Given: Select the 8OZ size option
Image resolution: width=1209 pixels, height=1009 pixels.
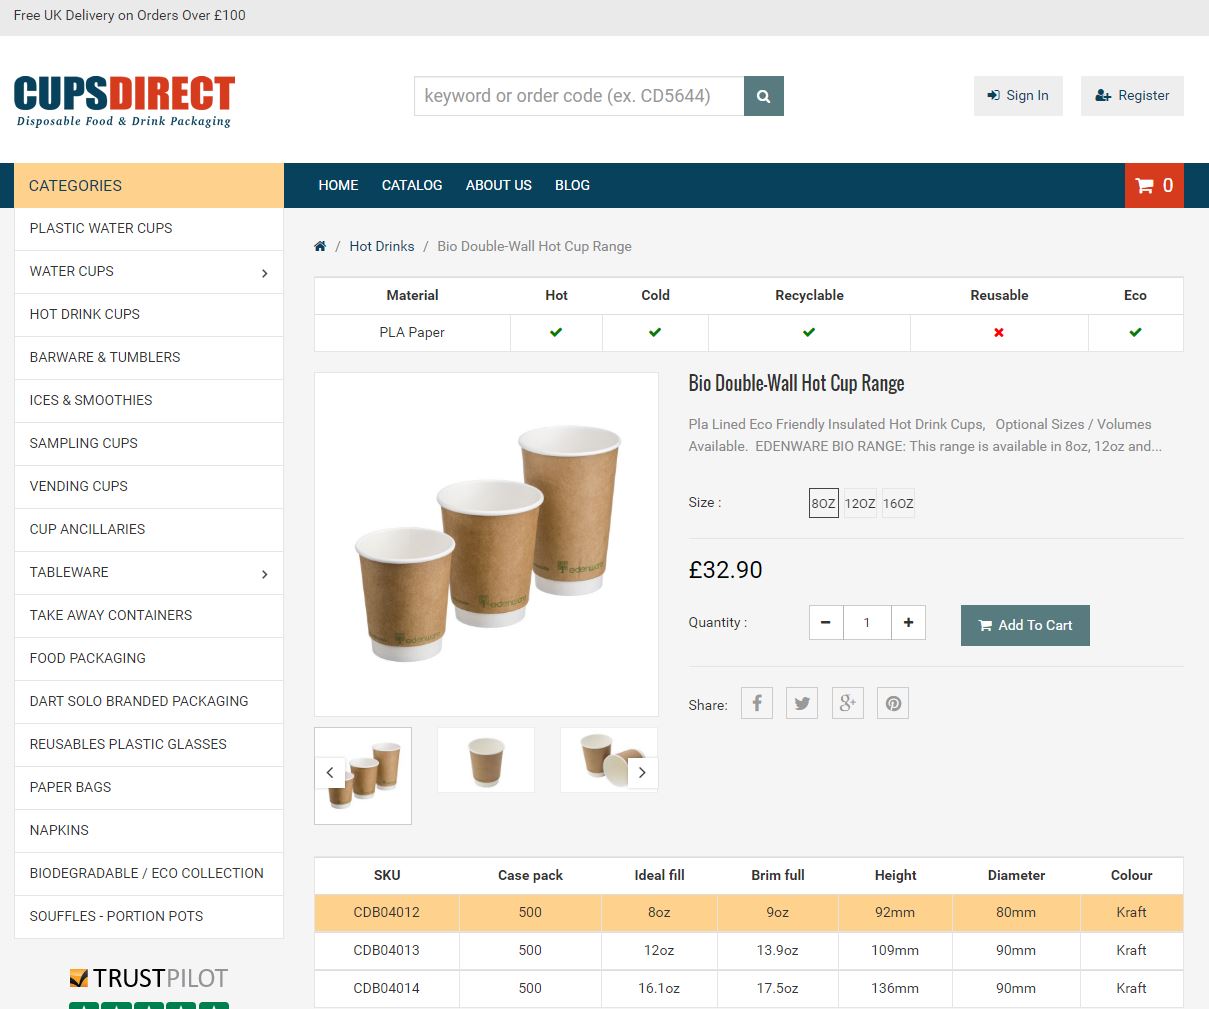Looking at the screenshot, I should (823, 503).
